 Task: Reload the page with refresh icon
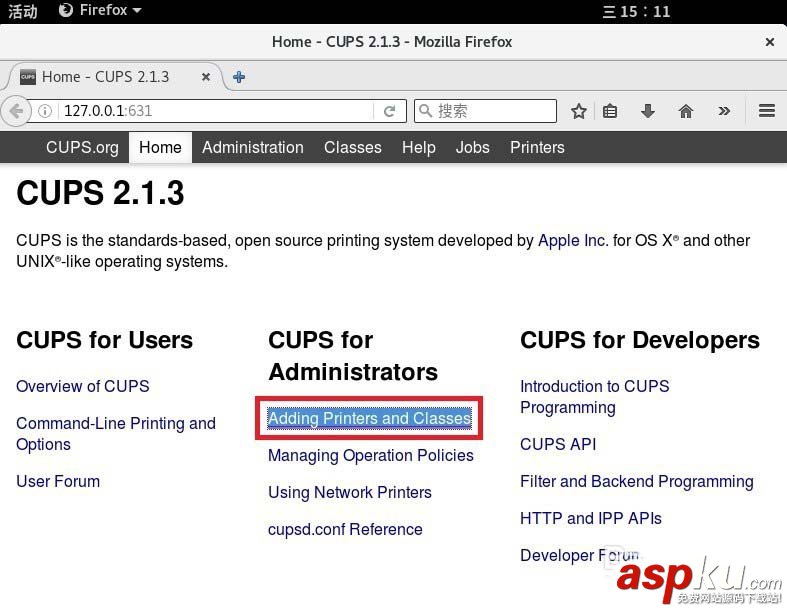pos(389,111)
